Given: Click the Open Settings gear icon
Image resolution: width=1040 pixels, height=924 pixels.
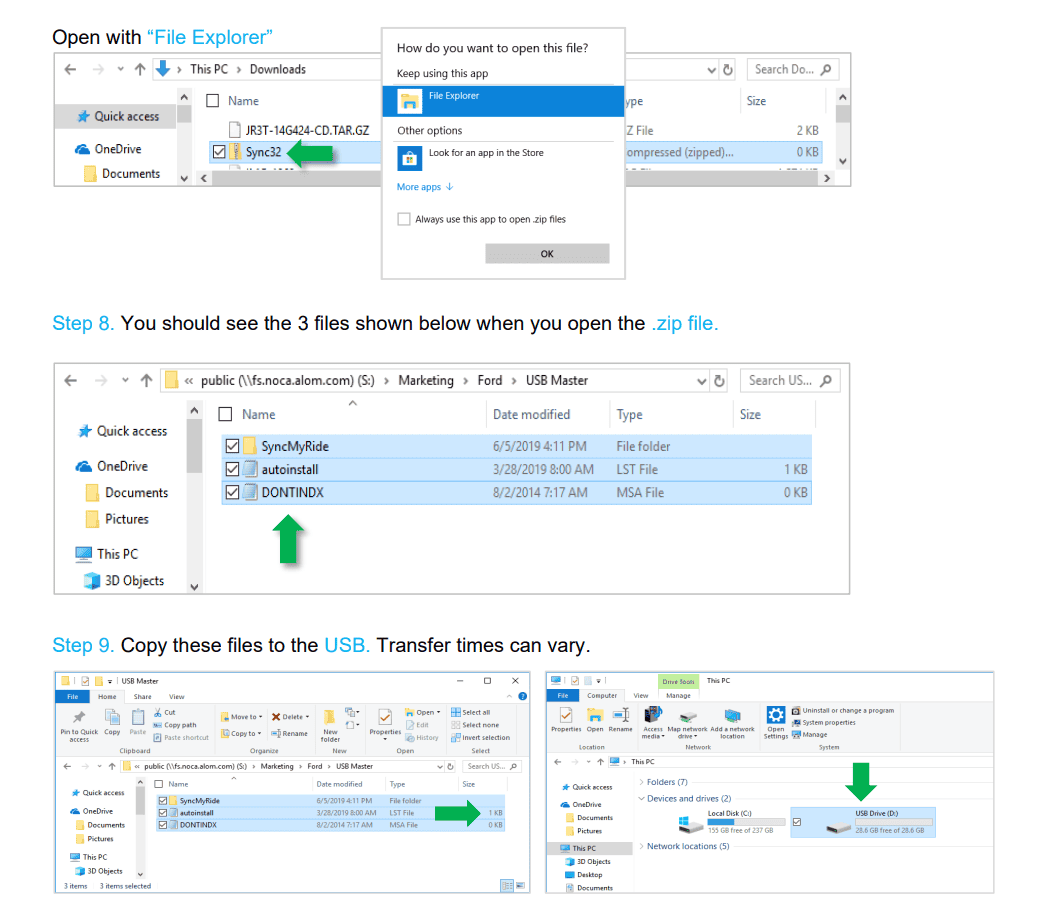Looking at the screenshot, I should (776, 716).
